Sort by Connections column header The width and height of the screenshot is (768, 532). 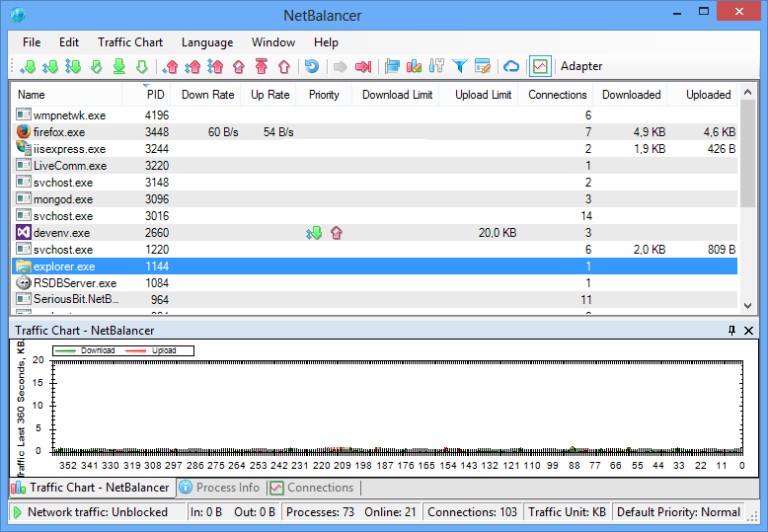coord(556,95)
